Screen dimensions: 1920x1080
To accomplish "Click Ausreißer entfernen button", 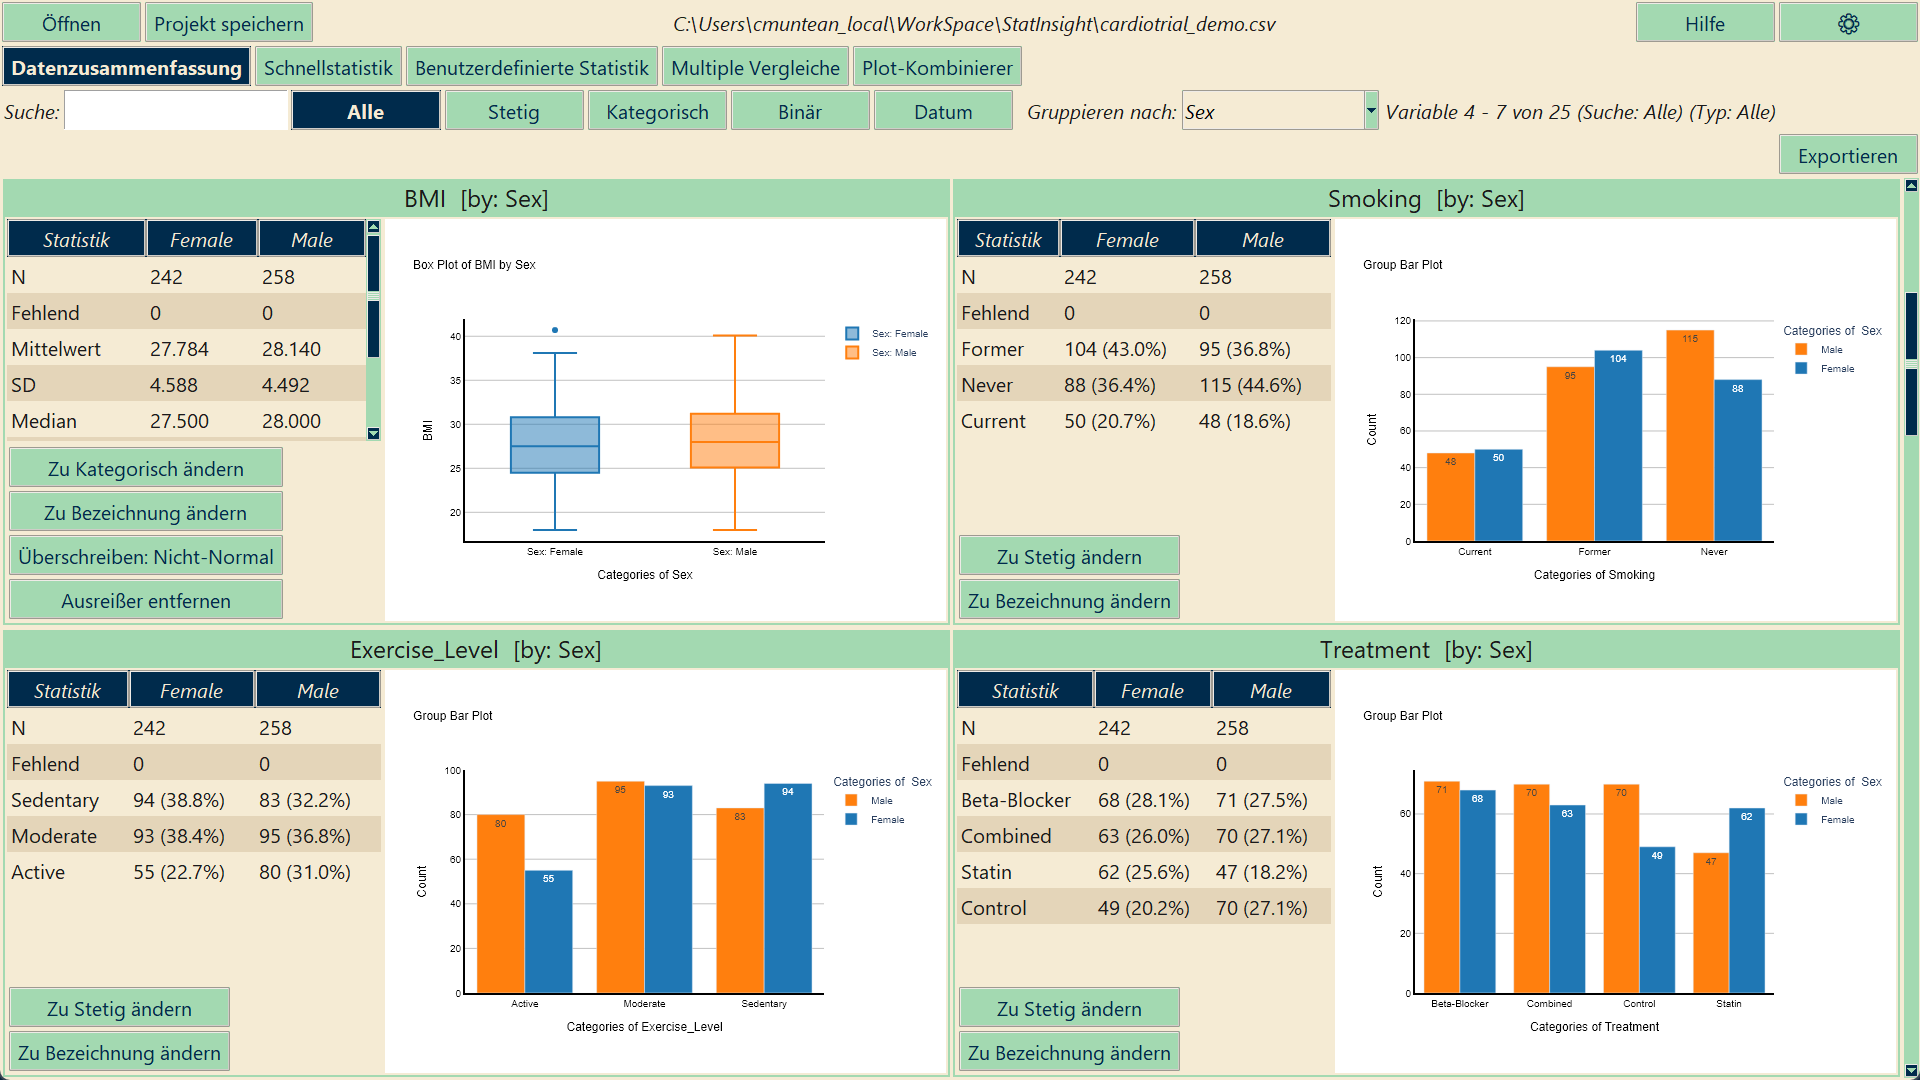I will click(146, 600).
